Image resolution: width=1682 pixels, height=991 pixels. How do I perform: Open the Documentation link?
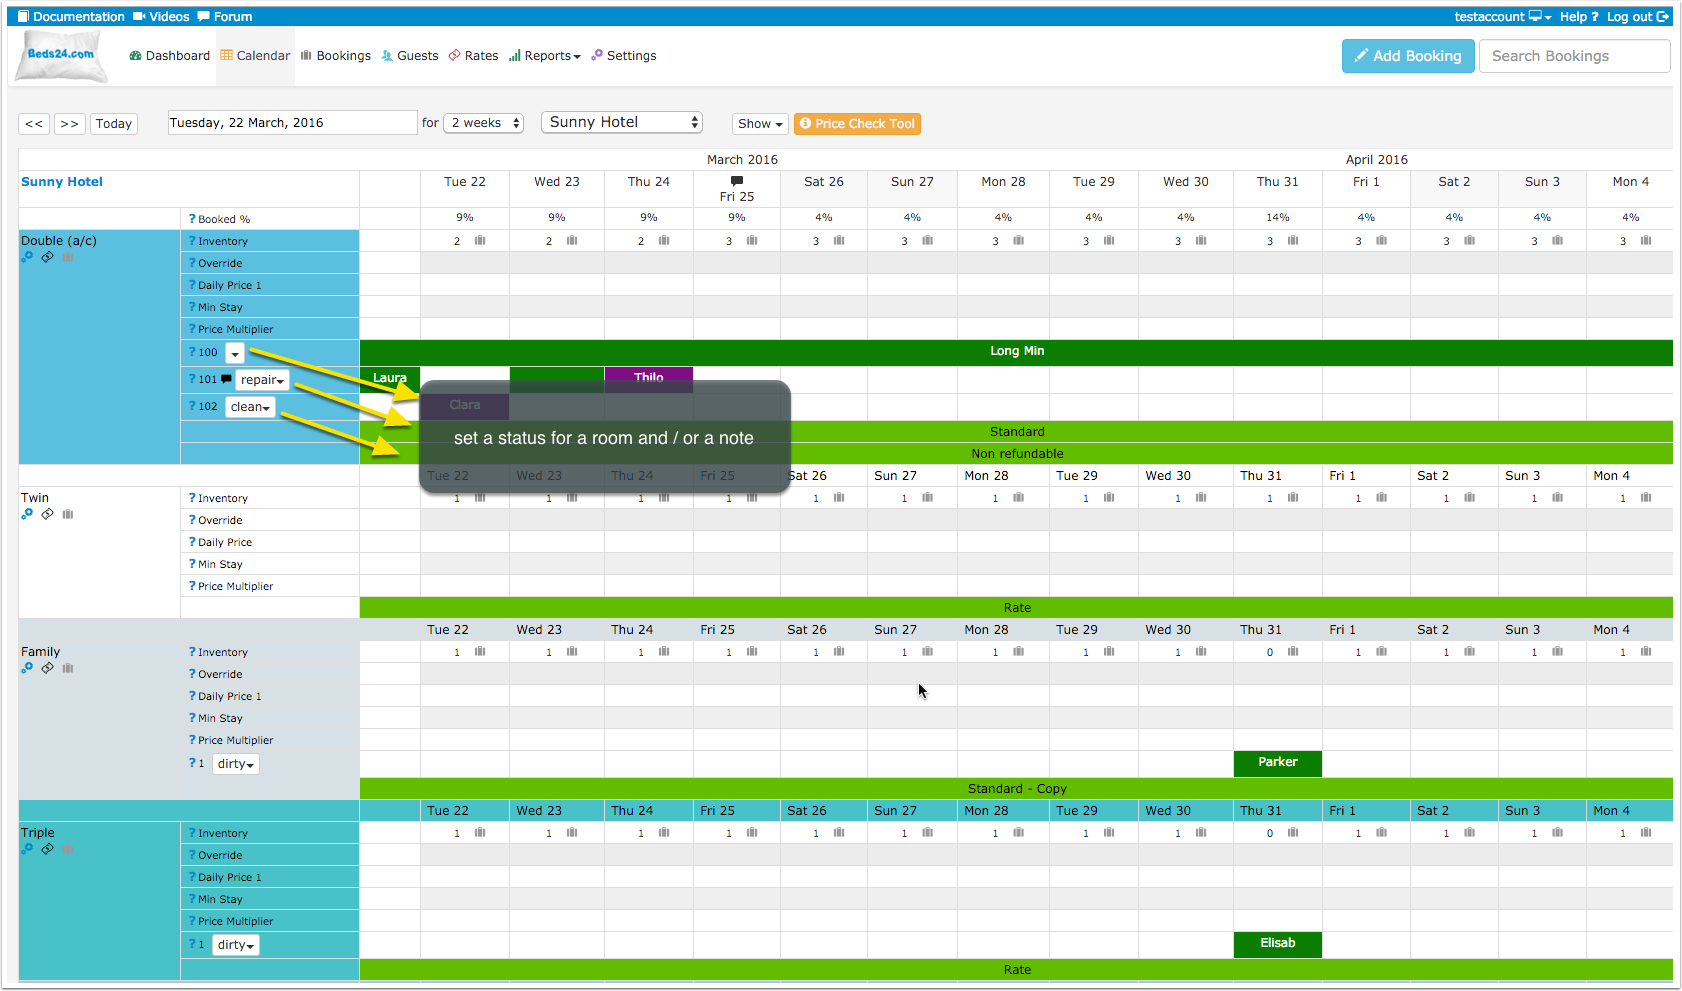coord(71,17)
